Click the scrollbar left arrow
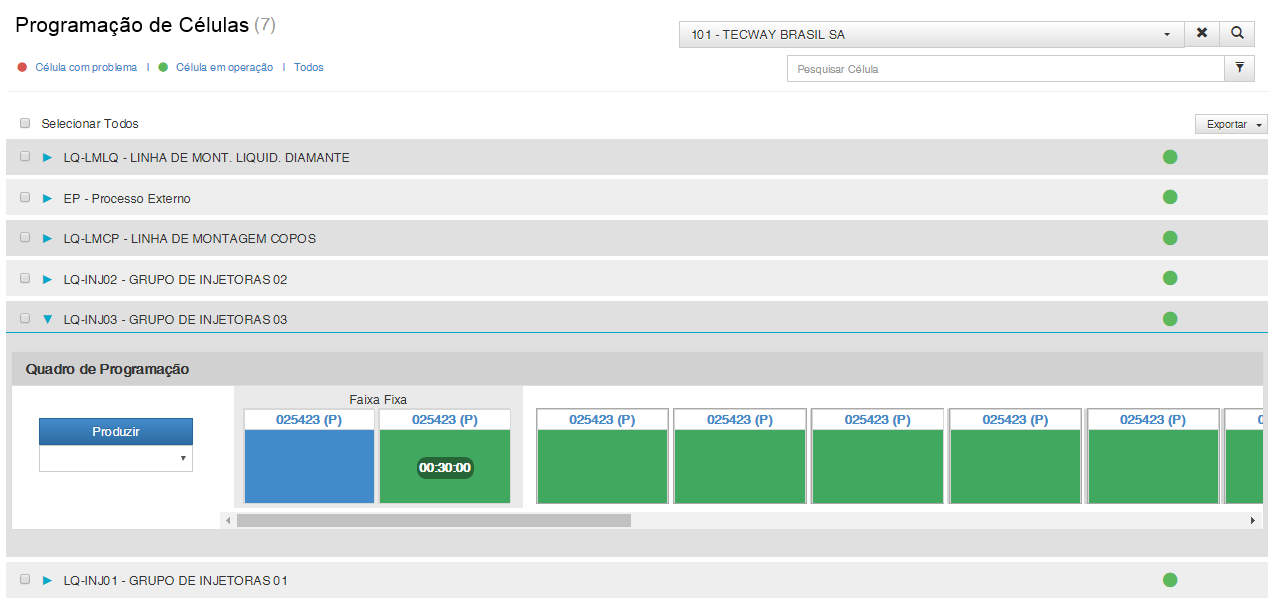This screenshot has height=599, width=1273. pyautogui.click(x=228, y=520)
